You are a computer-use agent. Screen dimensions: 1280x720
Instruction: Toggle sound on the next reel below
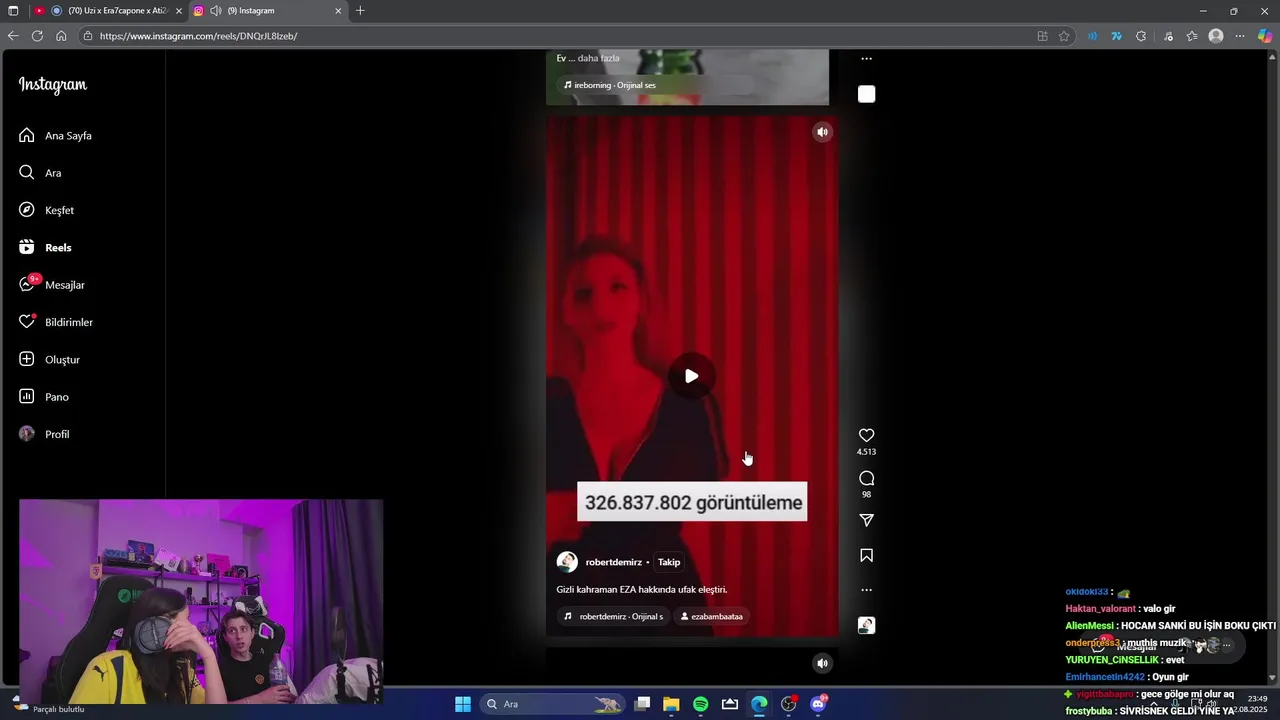(822, 663)
